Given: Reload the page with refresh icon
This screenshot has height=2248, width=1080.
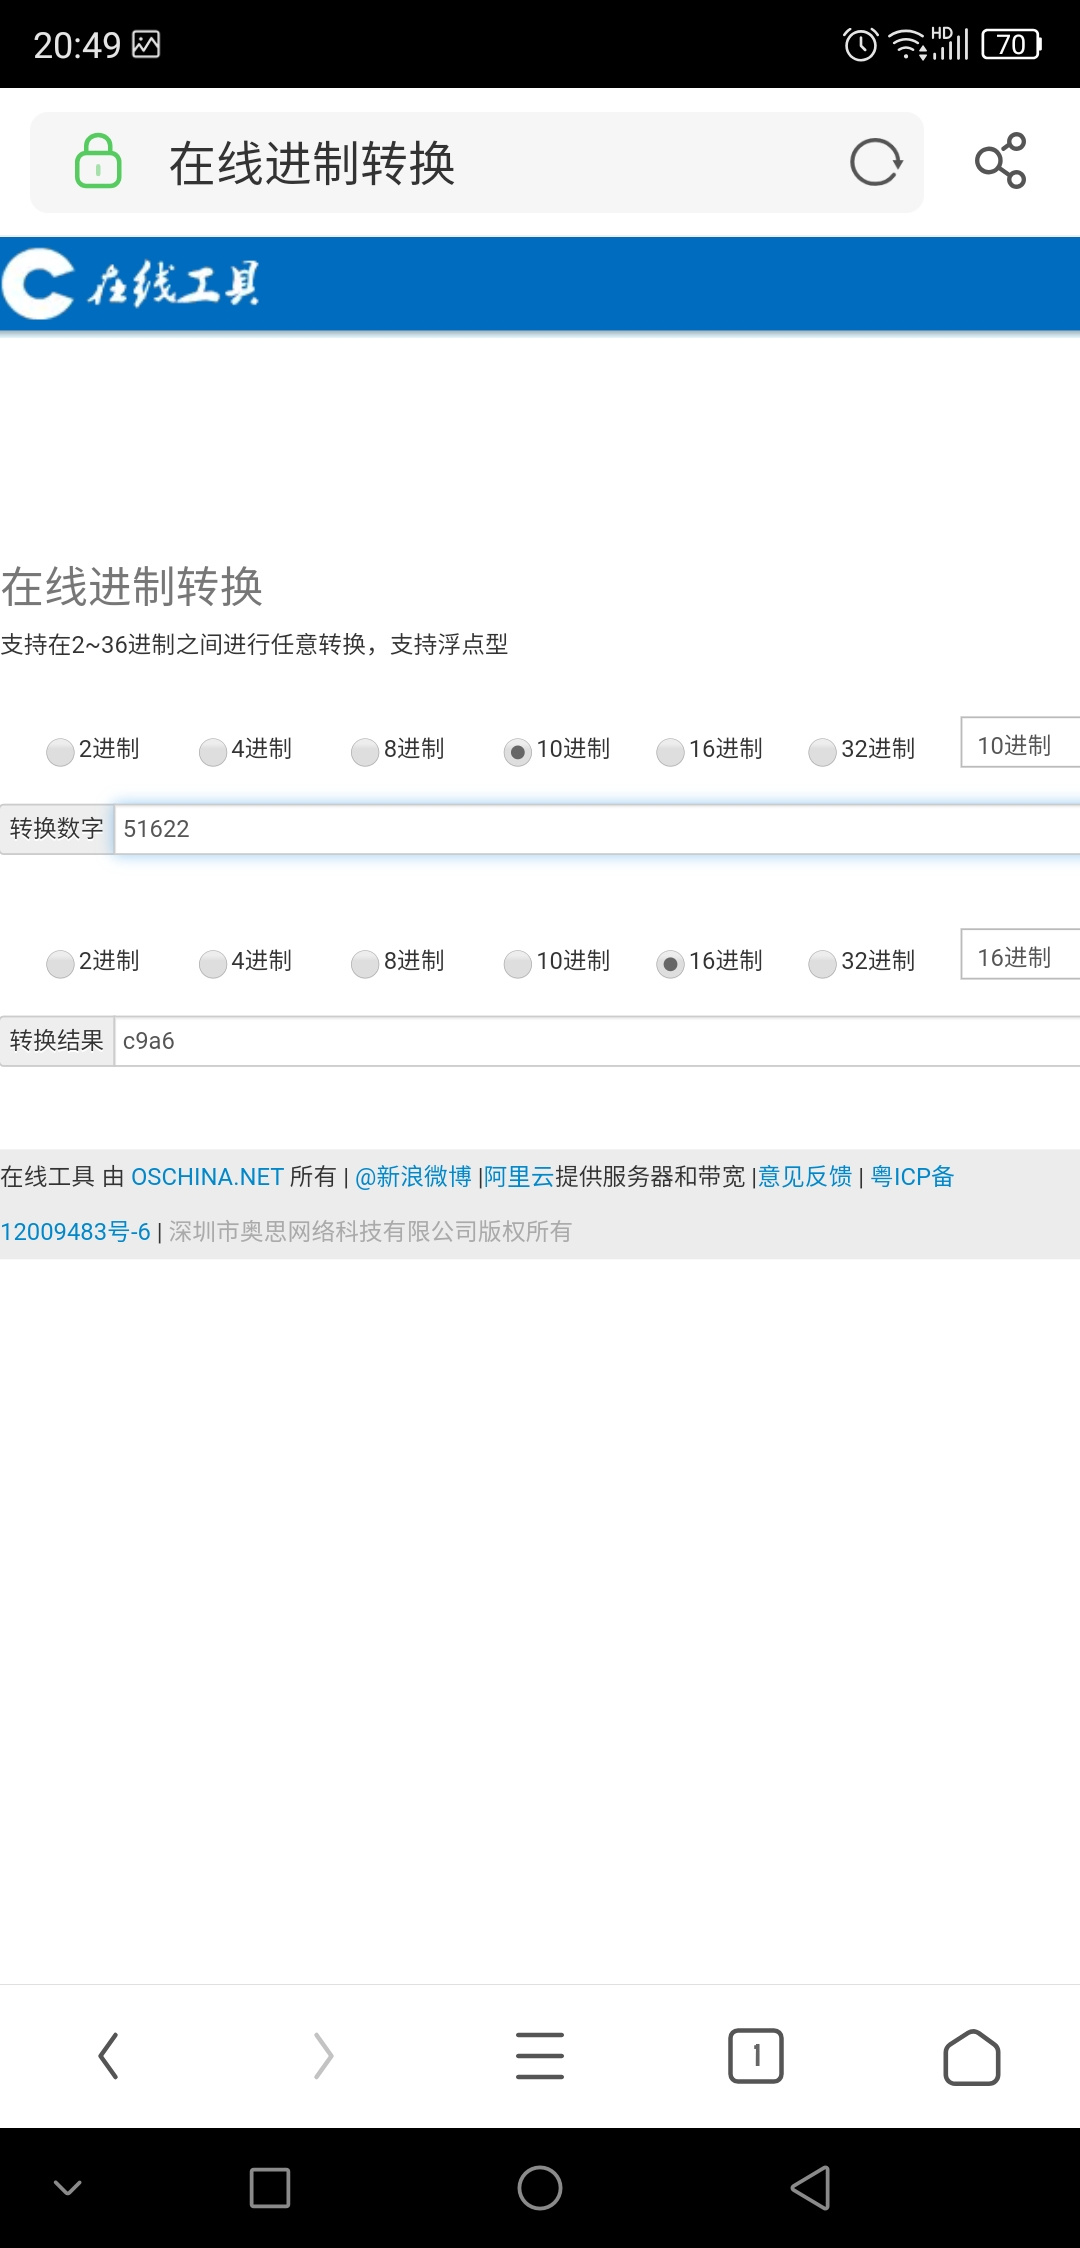Looking at the screenshot, I should (876, 162).
